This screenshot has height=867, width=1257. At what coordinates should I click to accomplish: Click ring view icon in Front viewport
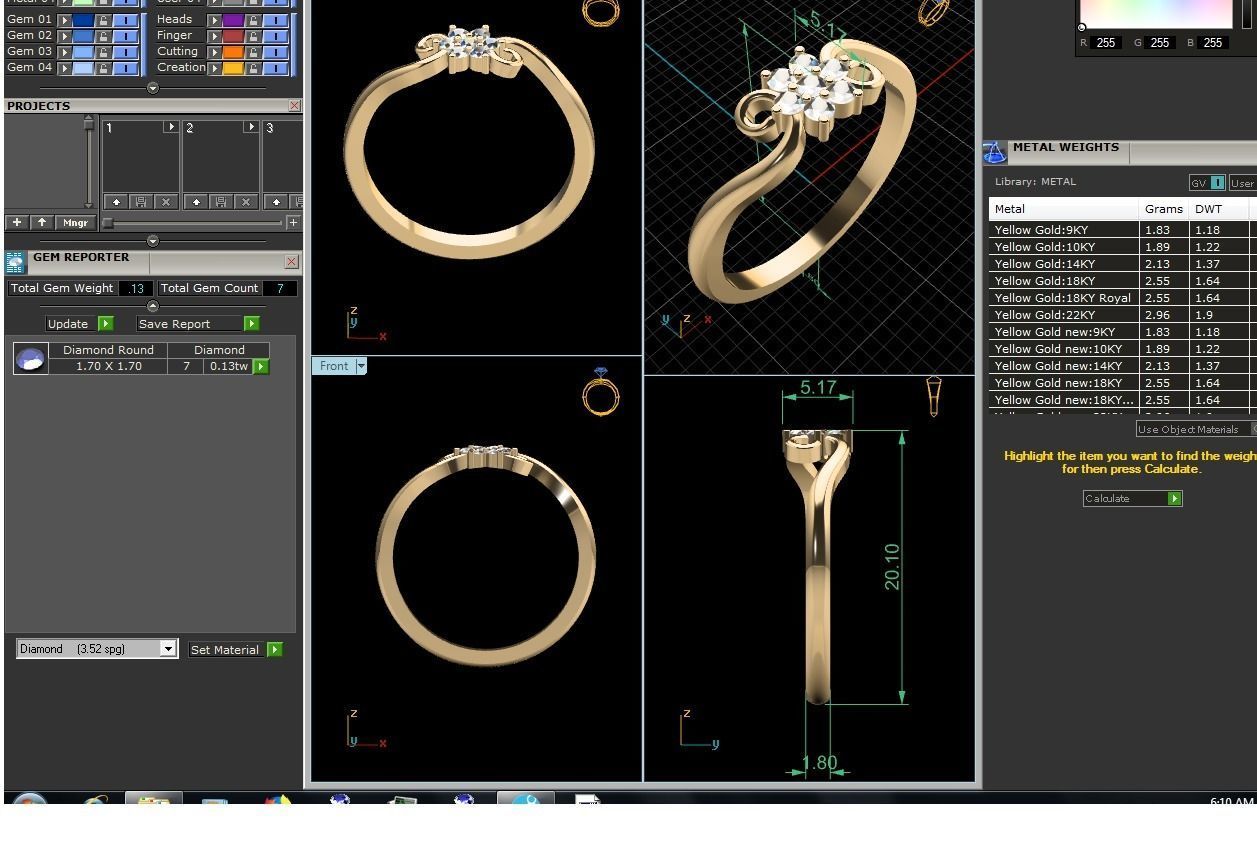click(600, 391)
